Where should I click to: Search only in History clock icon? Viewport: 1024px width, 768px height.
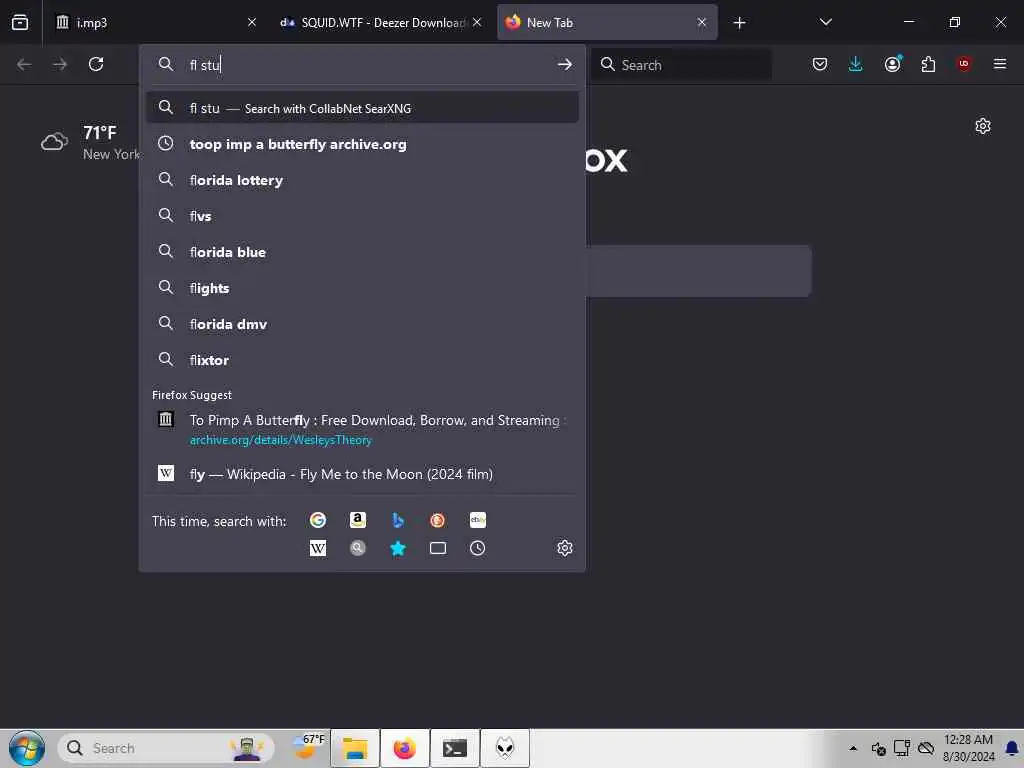[478, 548]
